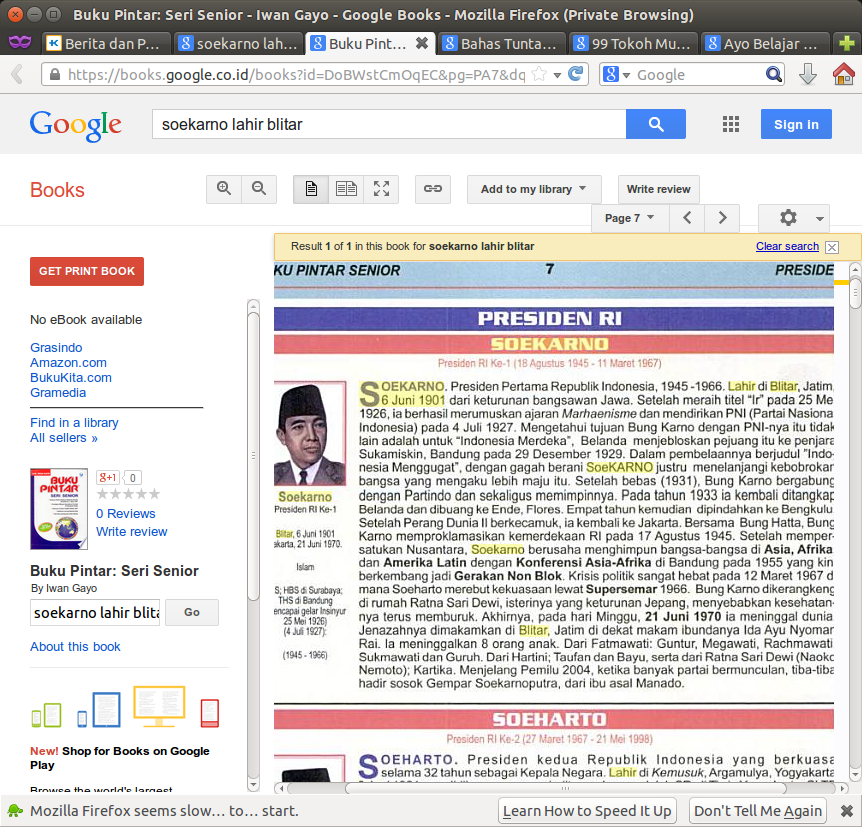This screenshot has width=862, height=827.
Task: Bookmark this page with the star icon
Action: point(539,74)
